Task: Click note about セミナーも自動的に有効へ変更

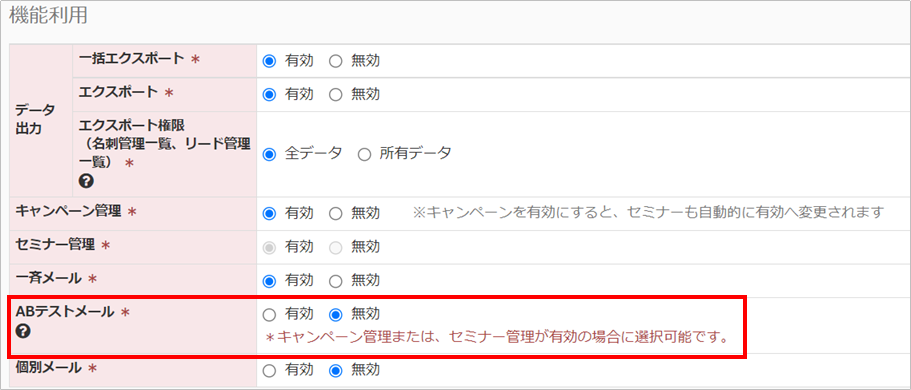Action: tap(648, 213)
